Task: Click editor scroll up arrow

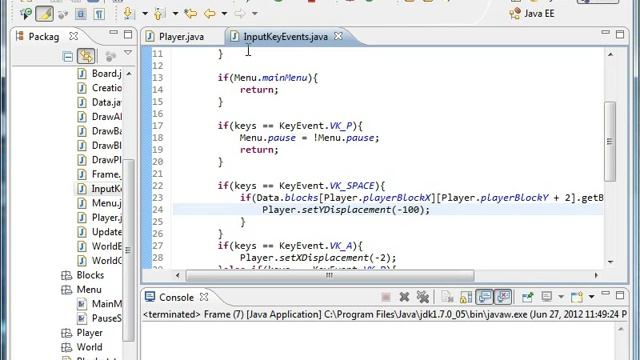Action: pyautogui.click(x=610, y=54)
